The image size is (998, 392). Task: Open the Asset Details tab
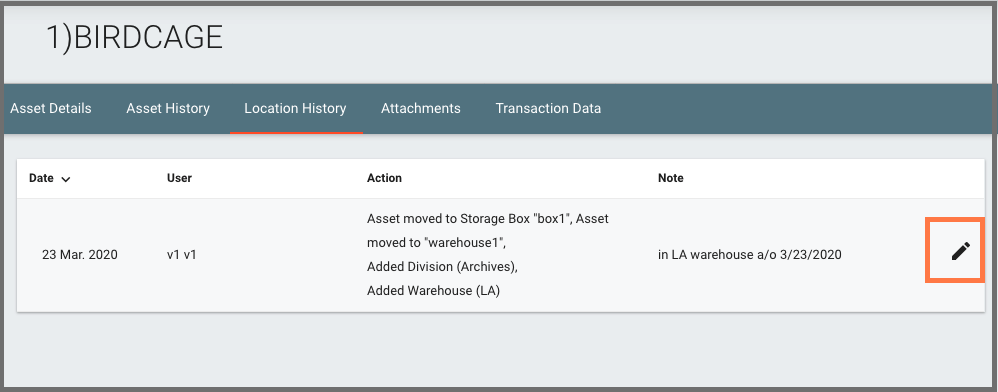(x=51, y=108)
